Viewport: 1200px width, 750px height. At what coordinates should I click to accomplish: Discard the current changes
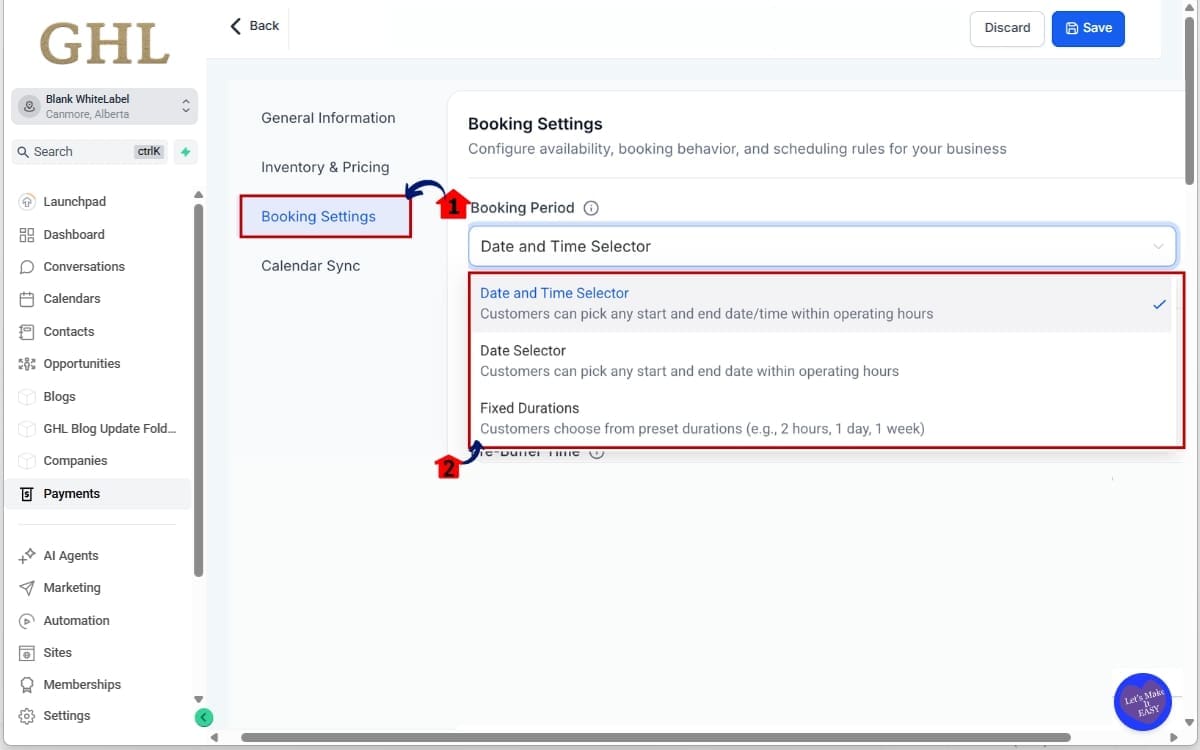click(1006, 28)
